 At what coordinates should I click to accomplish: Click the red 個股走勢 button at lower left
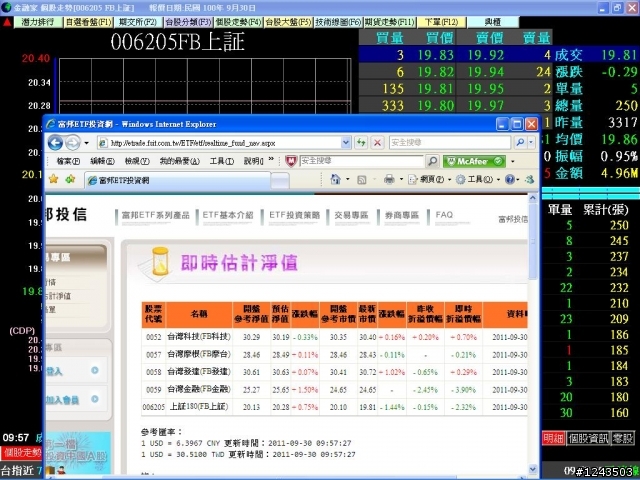[21, 453]
